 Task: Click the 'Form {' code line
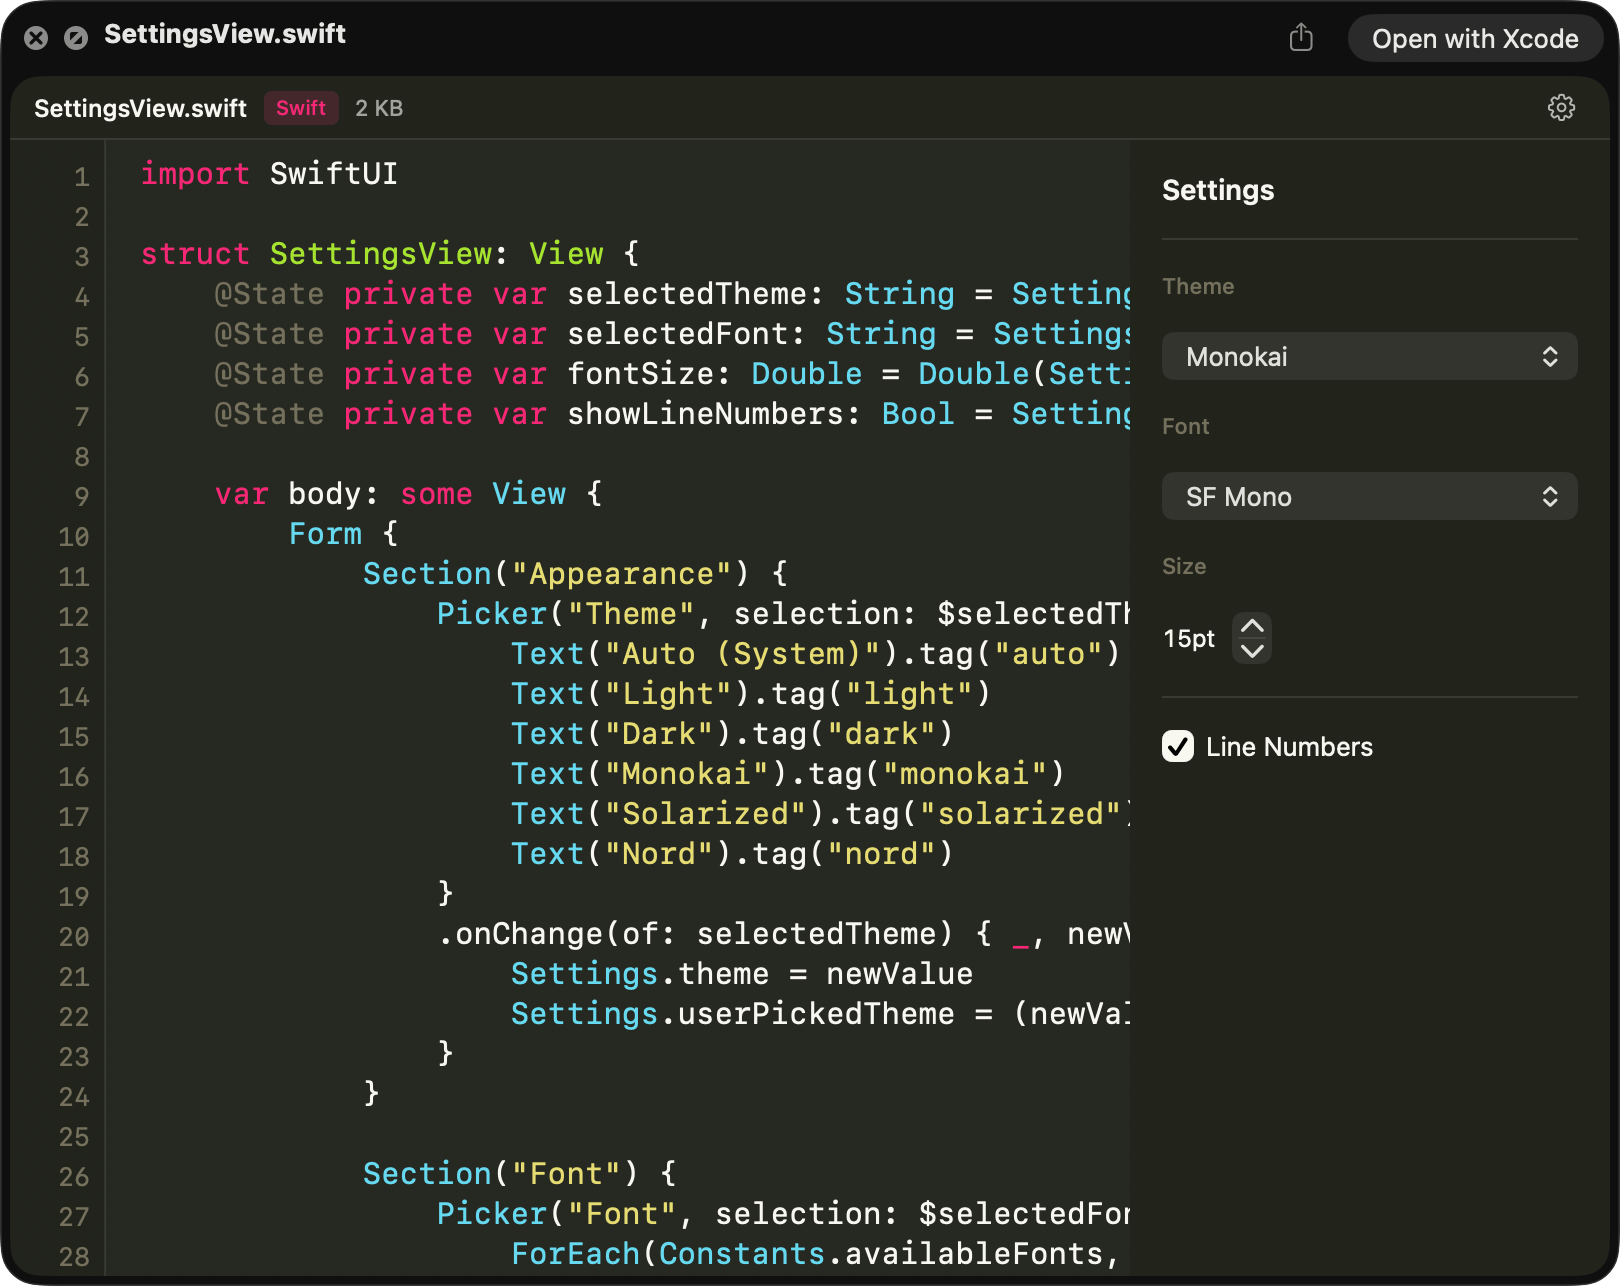pyautogui.click(x=344, y=534)
